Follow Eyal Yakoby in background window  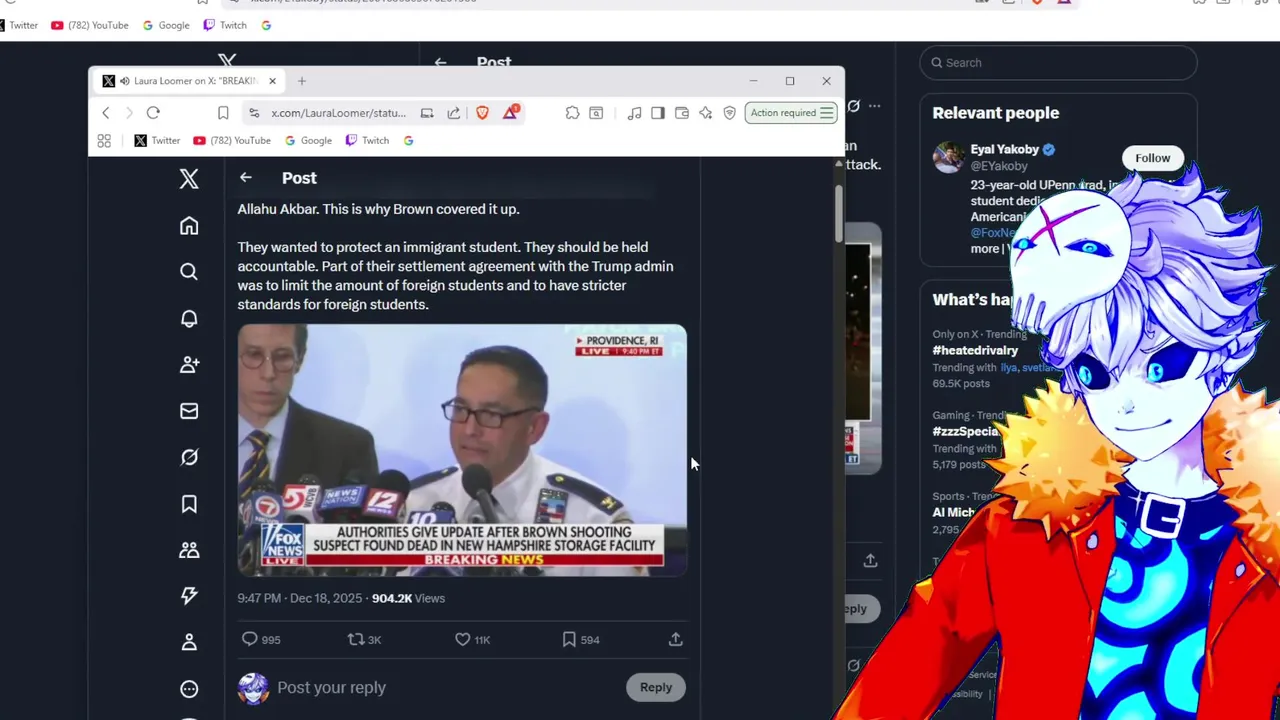(1152, 158)
